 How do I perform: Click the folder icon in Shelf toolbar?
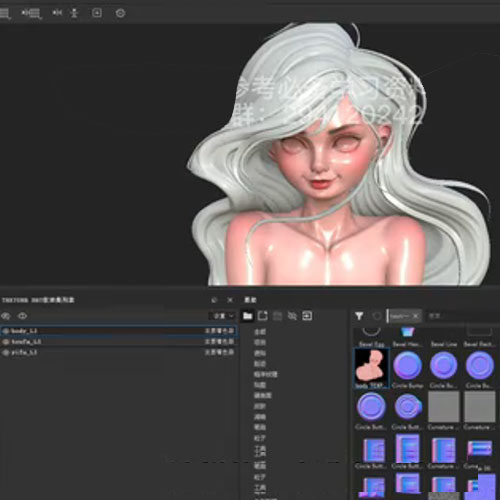[x=247, y=316]
